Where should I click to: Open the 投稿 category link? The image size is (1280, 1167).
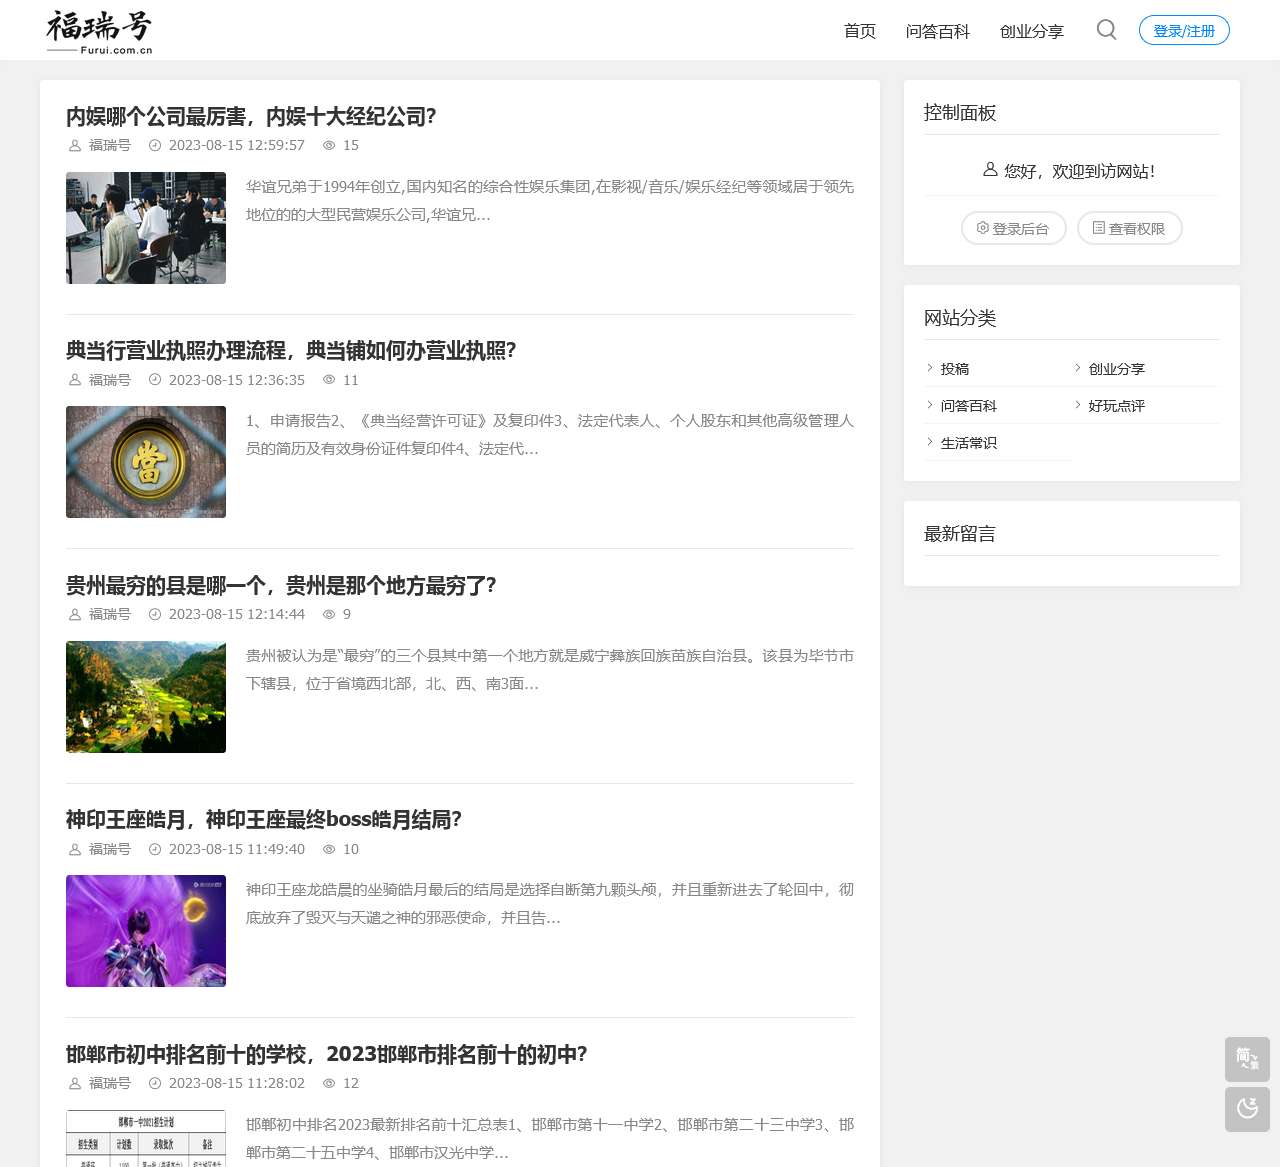tap(955, 369)
